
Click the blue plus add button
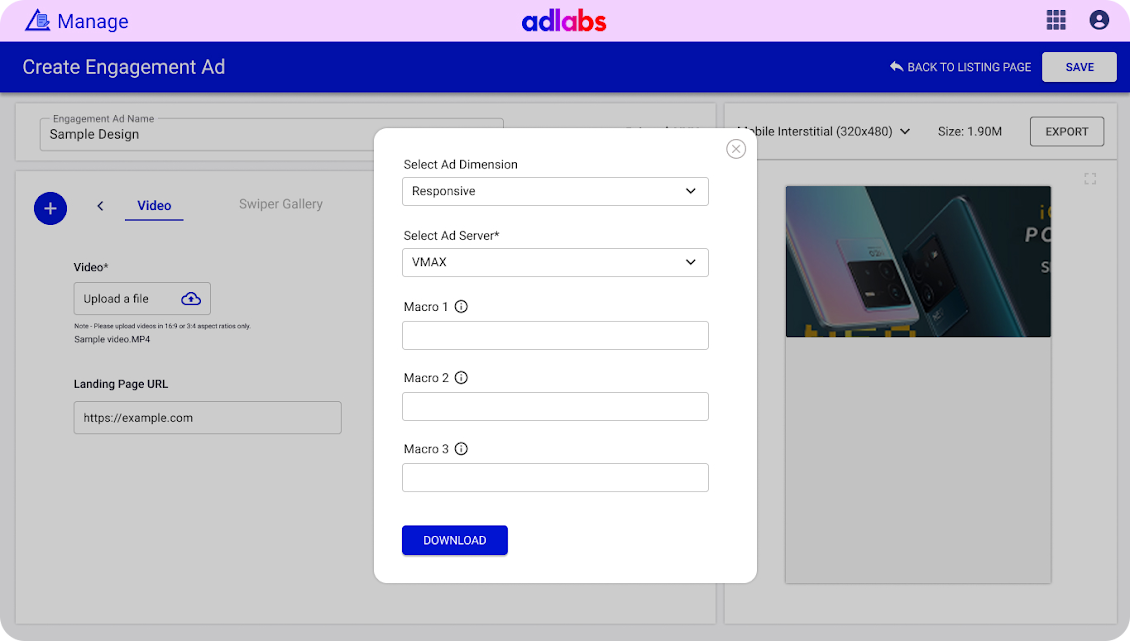[x=50, y=208]
